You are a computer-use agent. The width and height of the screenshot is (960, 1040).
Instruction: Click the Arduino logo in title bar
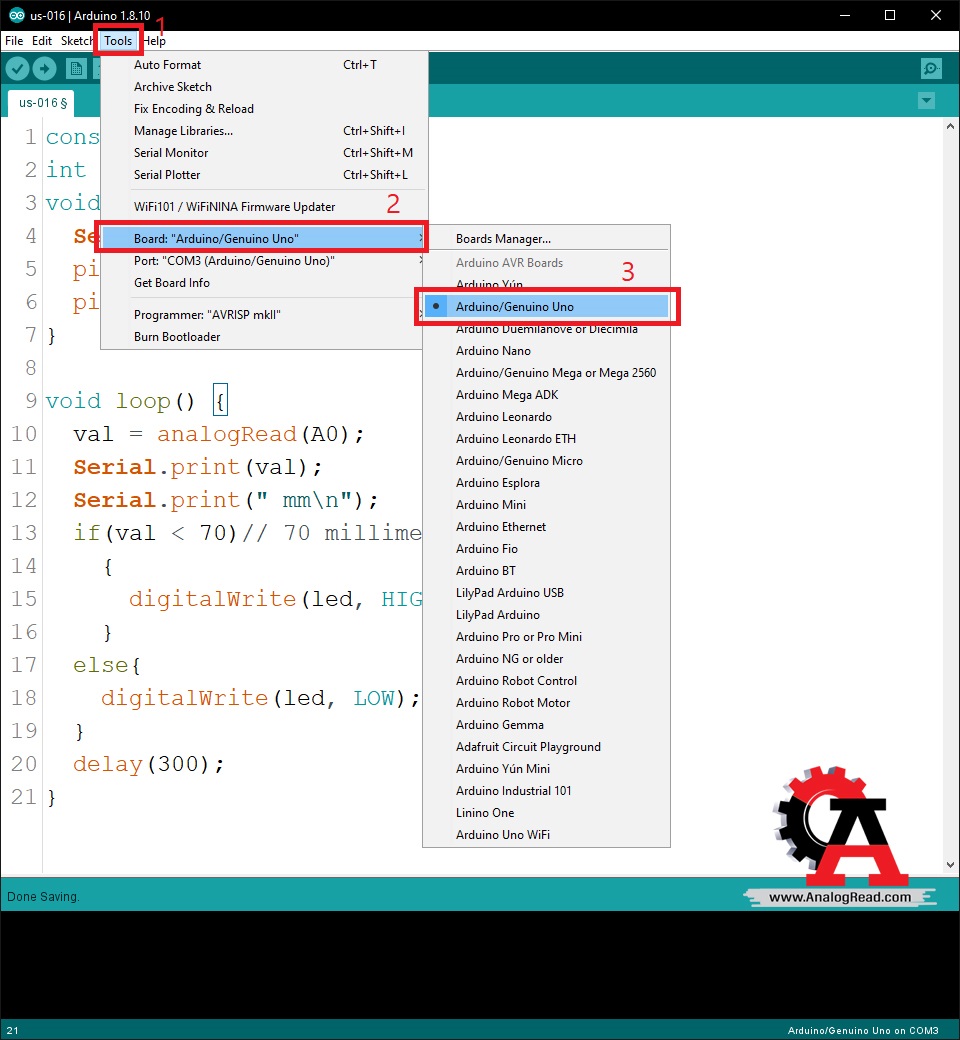tap(17, 15)
